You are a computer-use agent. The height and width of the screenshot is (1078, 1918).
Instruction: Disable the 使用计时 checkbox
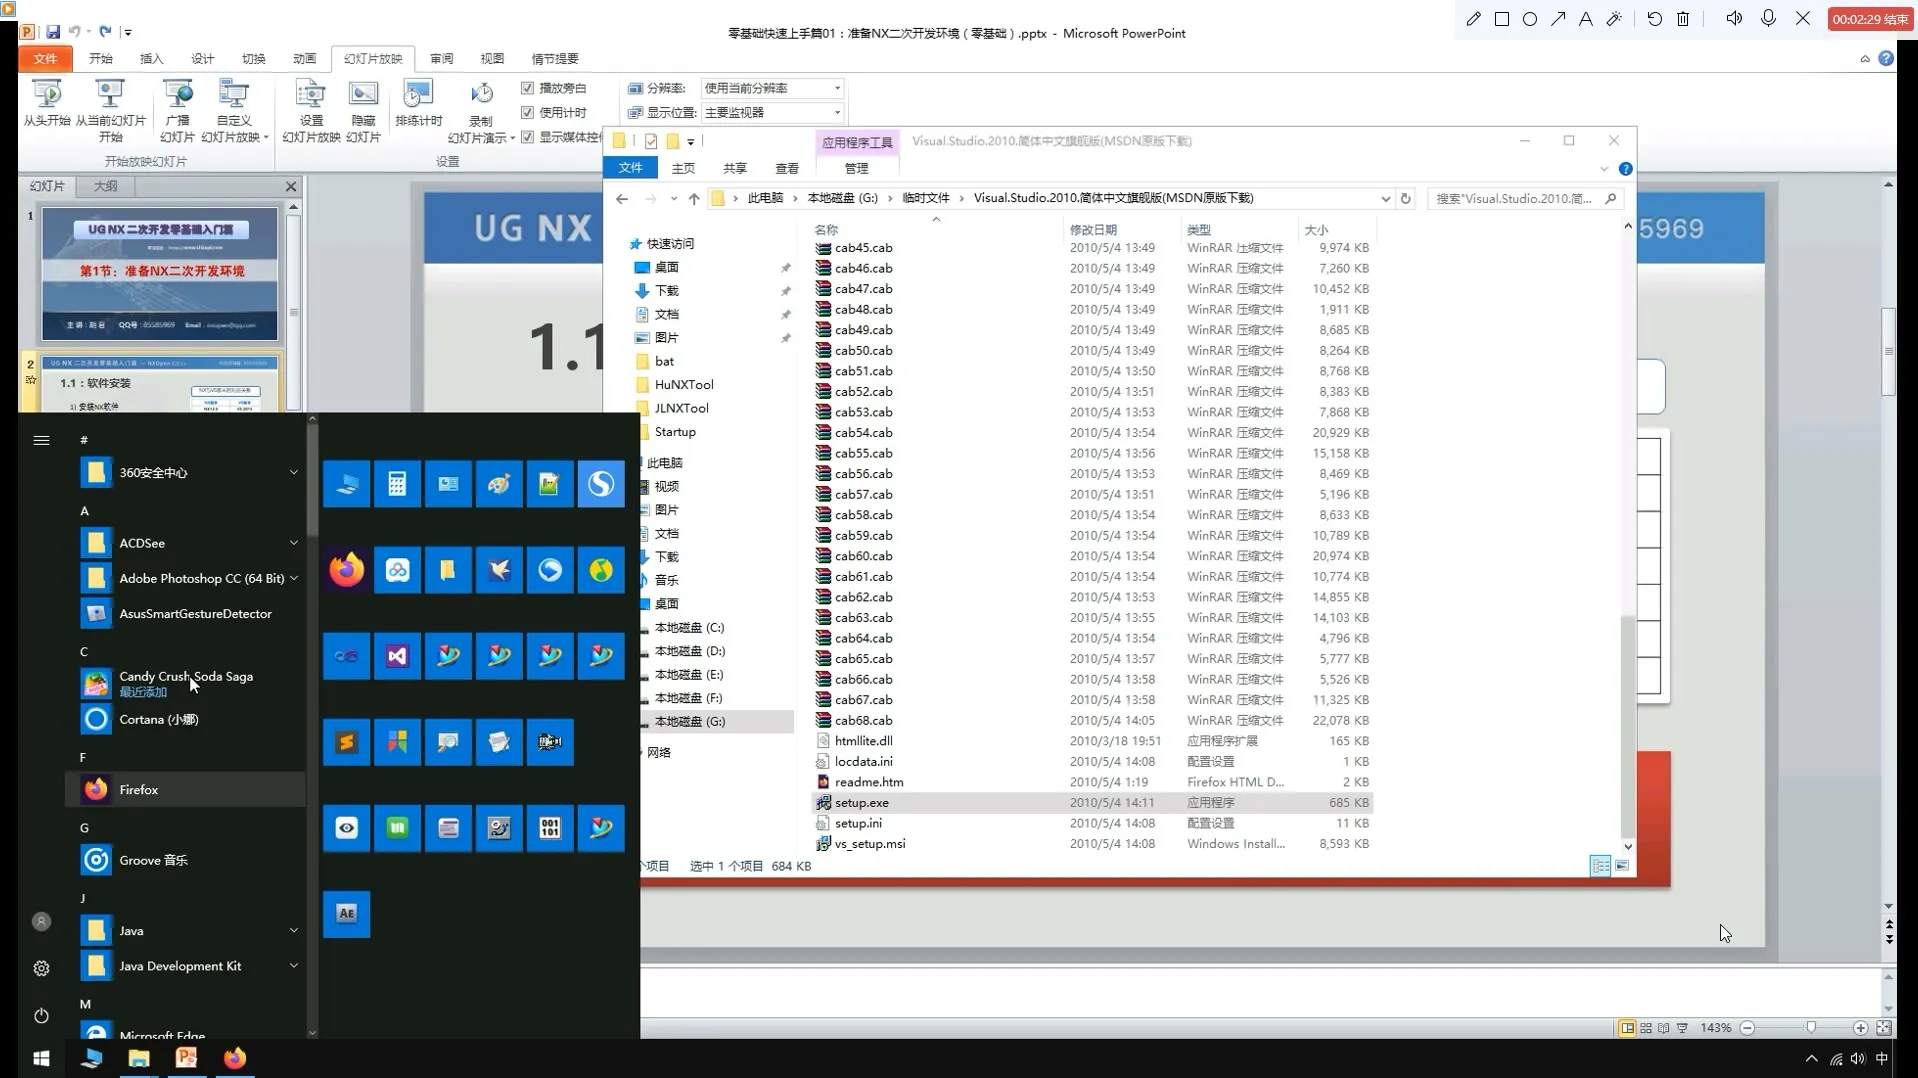[x=527, y=112]
